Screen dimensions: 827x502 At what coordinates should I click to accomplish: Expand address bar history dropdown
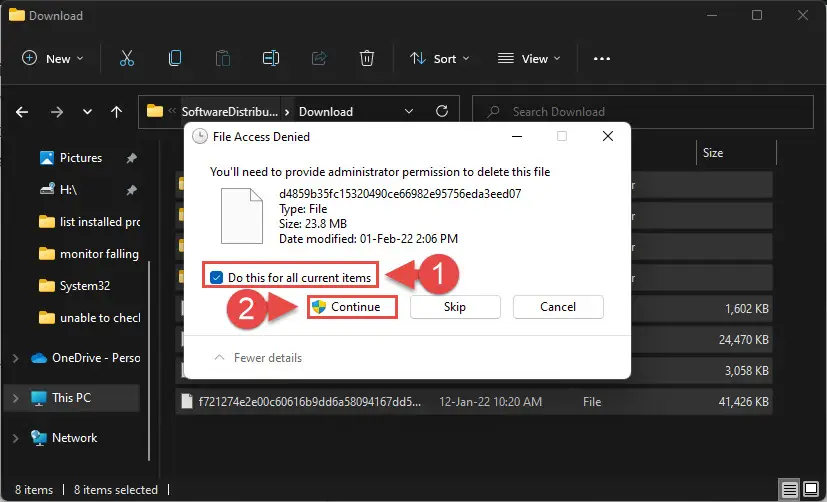pos(409,111)
